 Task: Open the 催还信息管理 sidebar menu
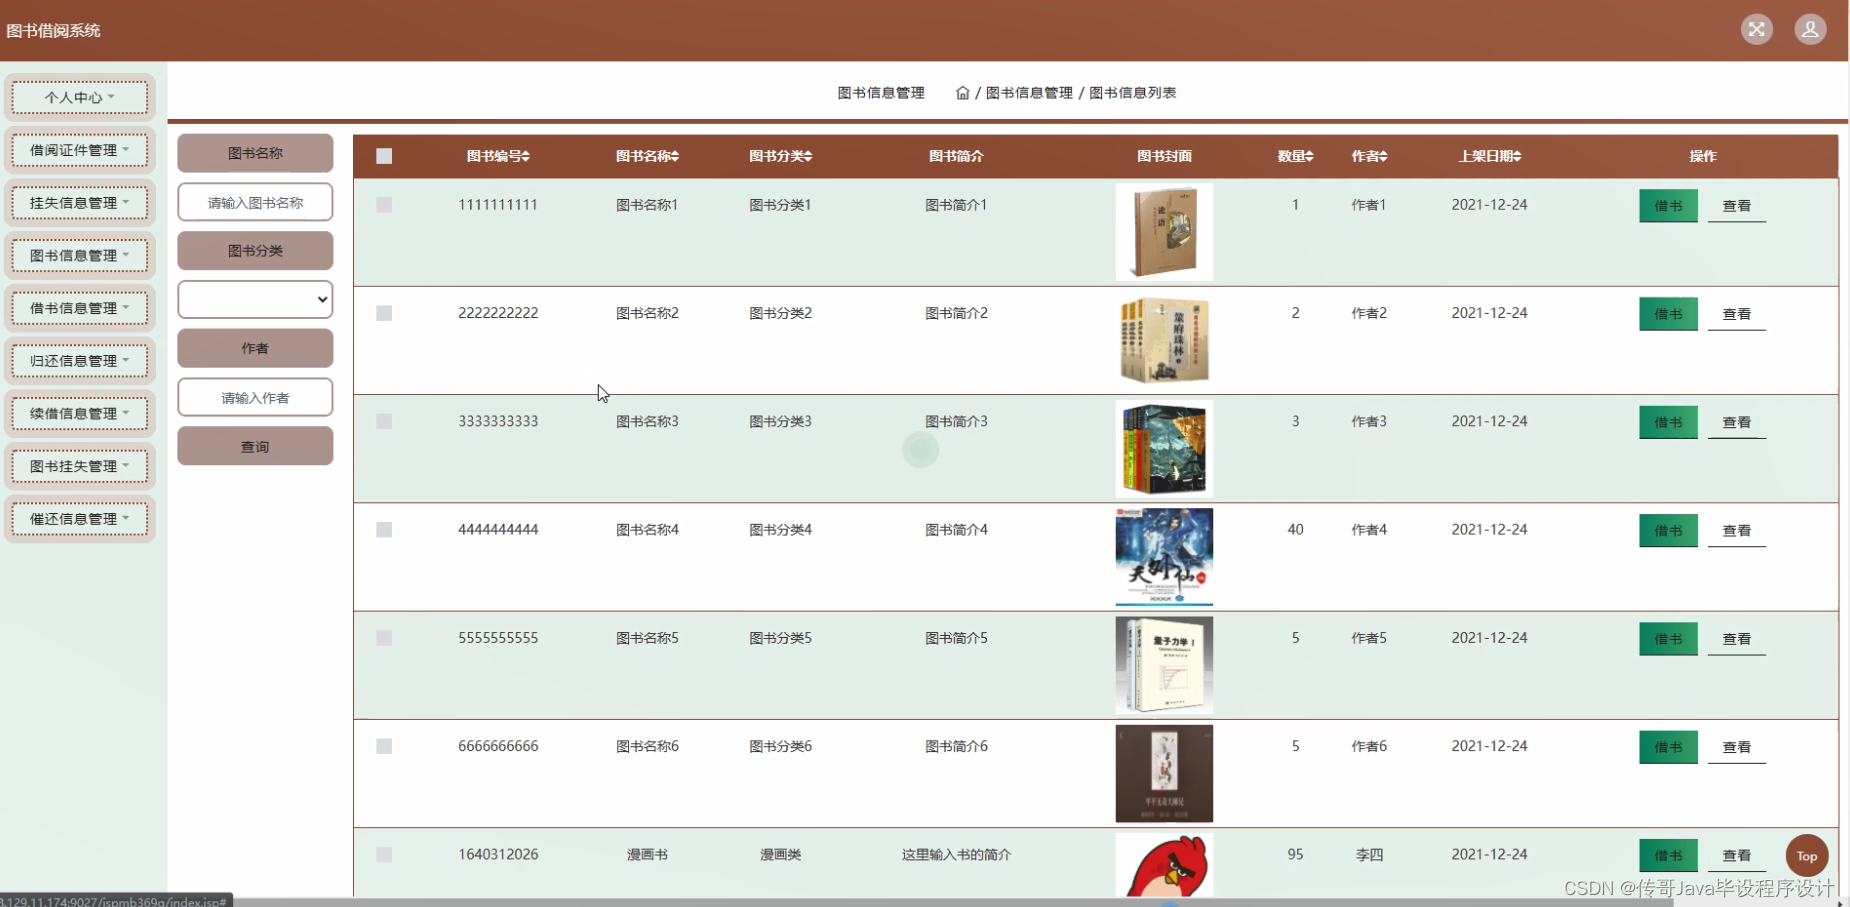click(x=79, y=518)
